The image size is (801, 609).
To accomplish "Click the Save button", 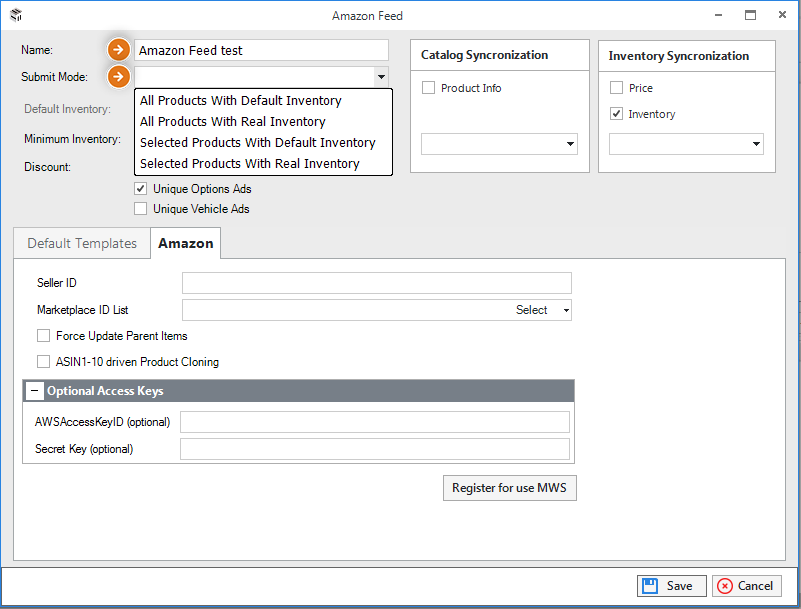I will point(671,586).
